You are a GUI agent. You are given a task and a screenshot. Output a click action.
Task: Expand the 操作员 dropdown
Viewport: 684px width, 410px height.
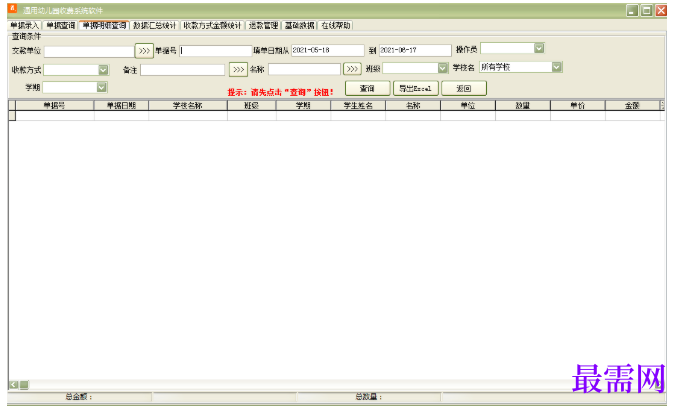(539, 48)
